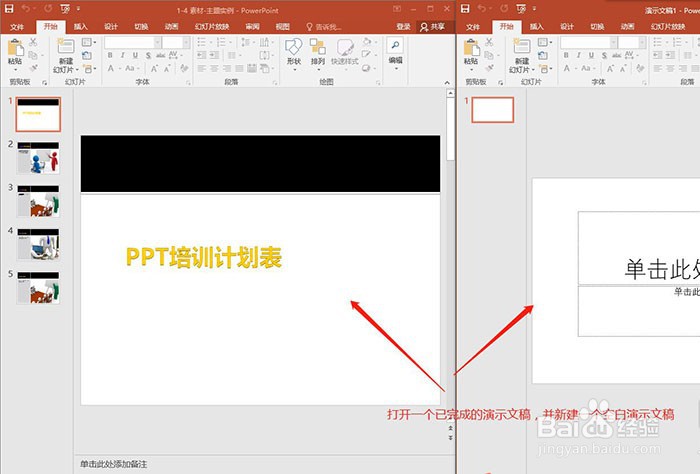Screen dimensions: 700x474
Task: Open the File (文件) tab in the left window
Action: click(17, 27)
